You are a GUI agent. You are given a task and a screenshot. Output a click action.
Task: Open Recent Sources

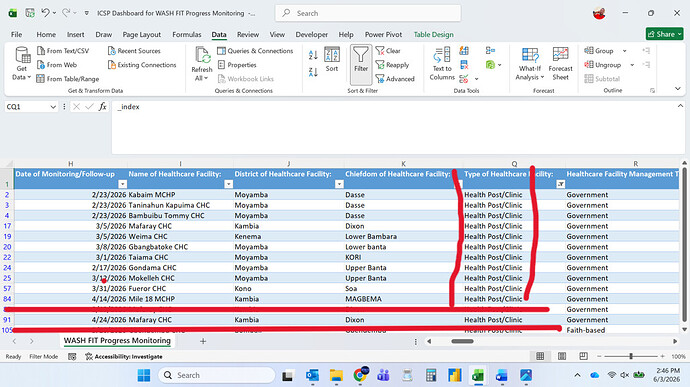pyautogui.click(x=134, y=51)
